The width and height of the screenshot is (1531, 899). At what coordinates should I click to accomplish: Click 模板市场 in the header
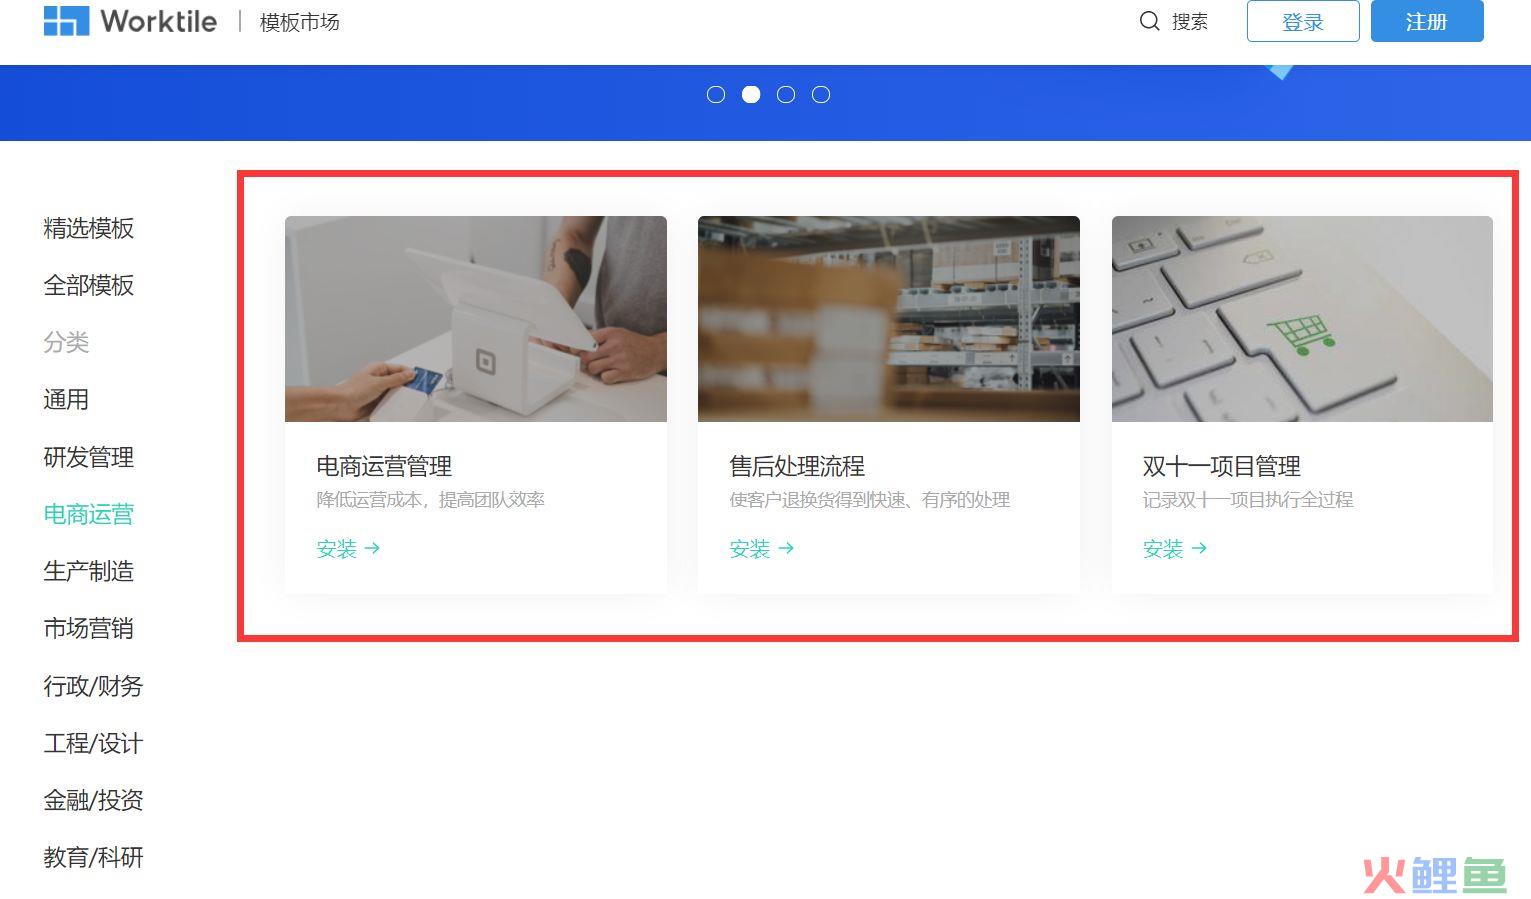[300, 22]
